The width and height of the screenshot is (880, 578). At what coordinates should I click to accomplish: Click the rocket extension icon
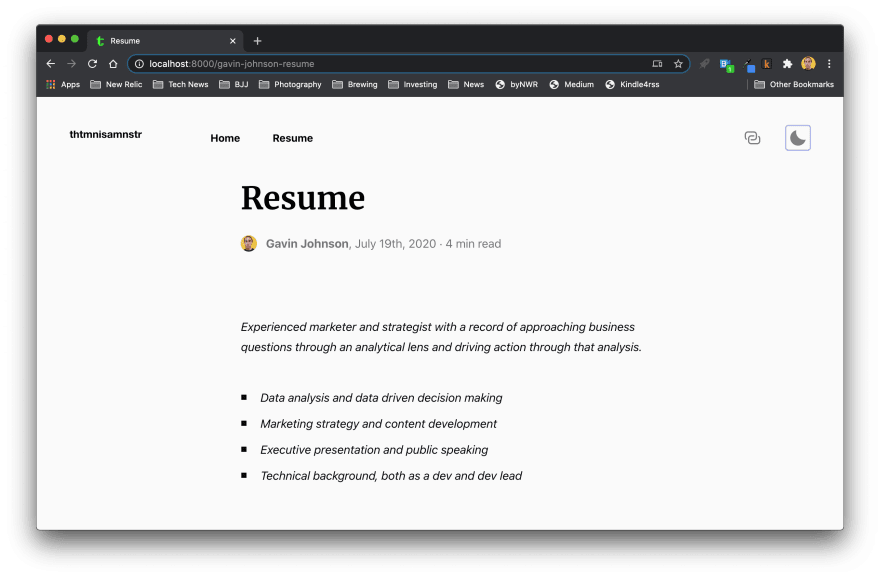point(704,64)
